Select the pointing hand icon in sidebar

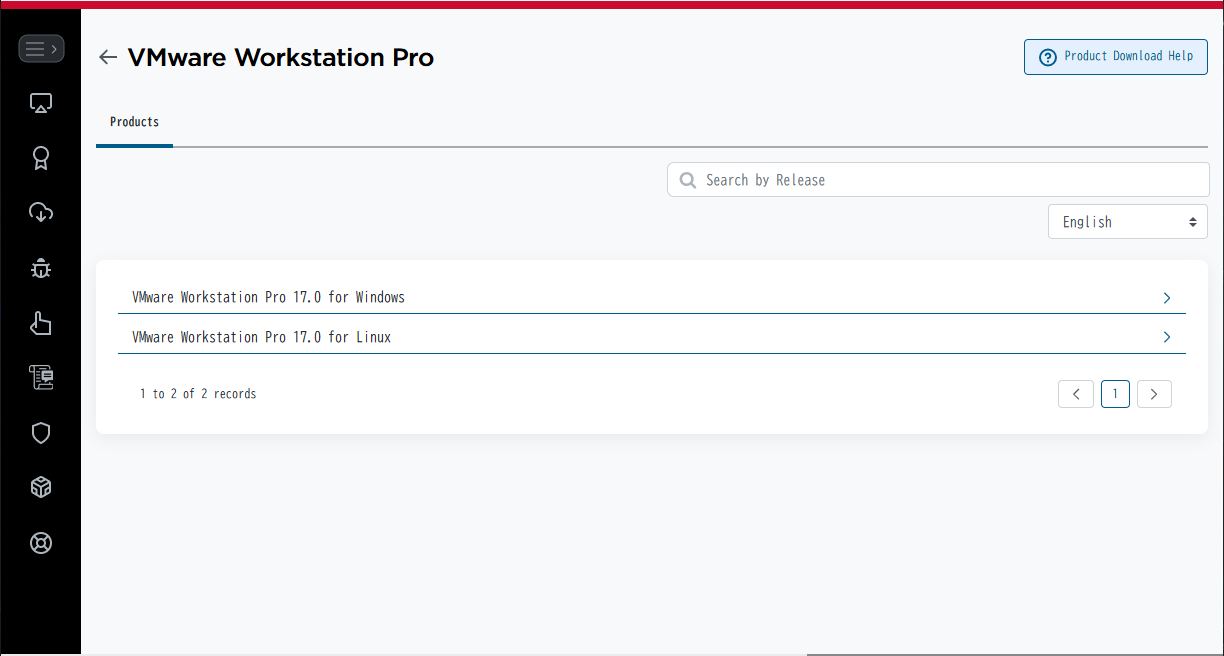[x=41, y=323]
